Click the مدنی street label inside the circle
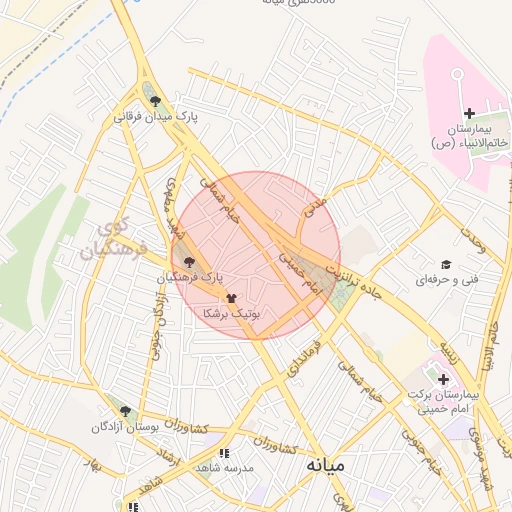512x512 pixels. [315, 208]
